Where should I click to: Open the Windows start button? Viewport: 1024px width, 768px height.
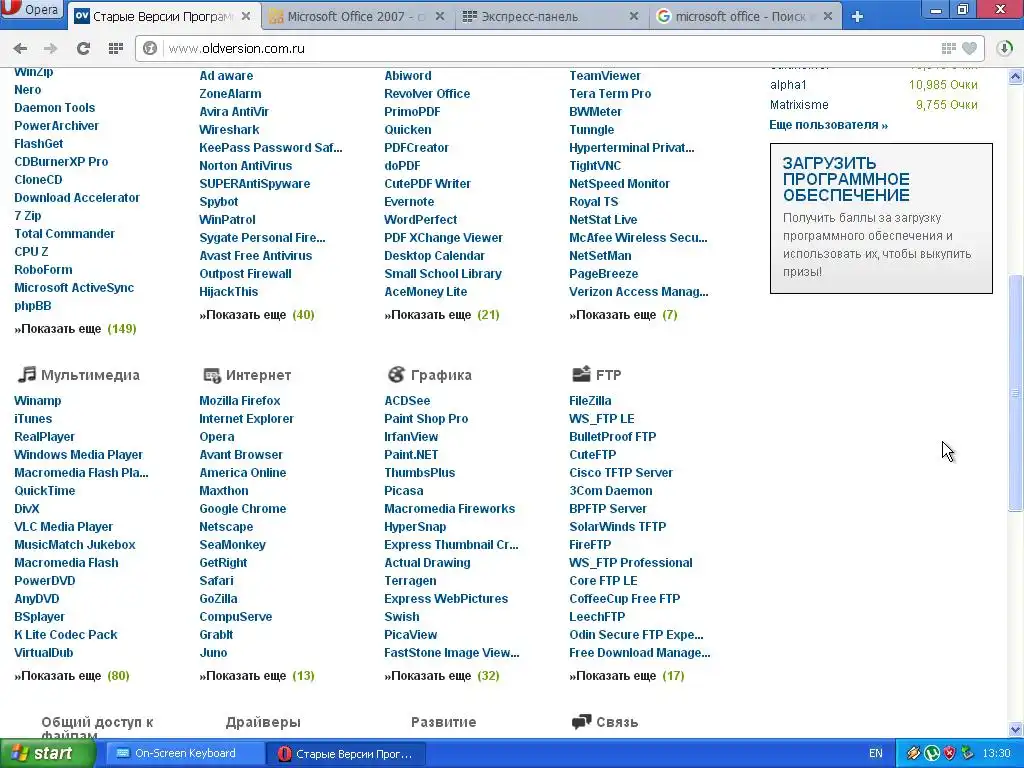point(48,754)
